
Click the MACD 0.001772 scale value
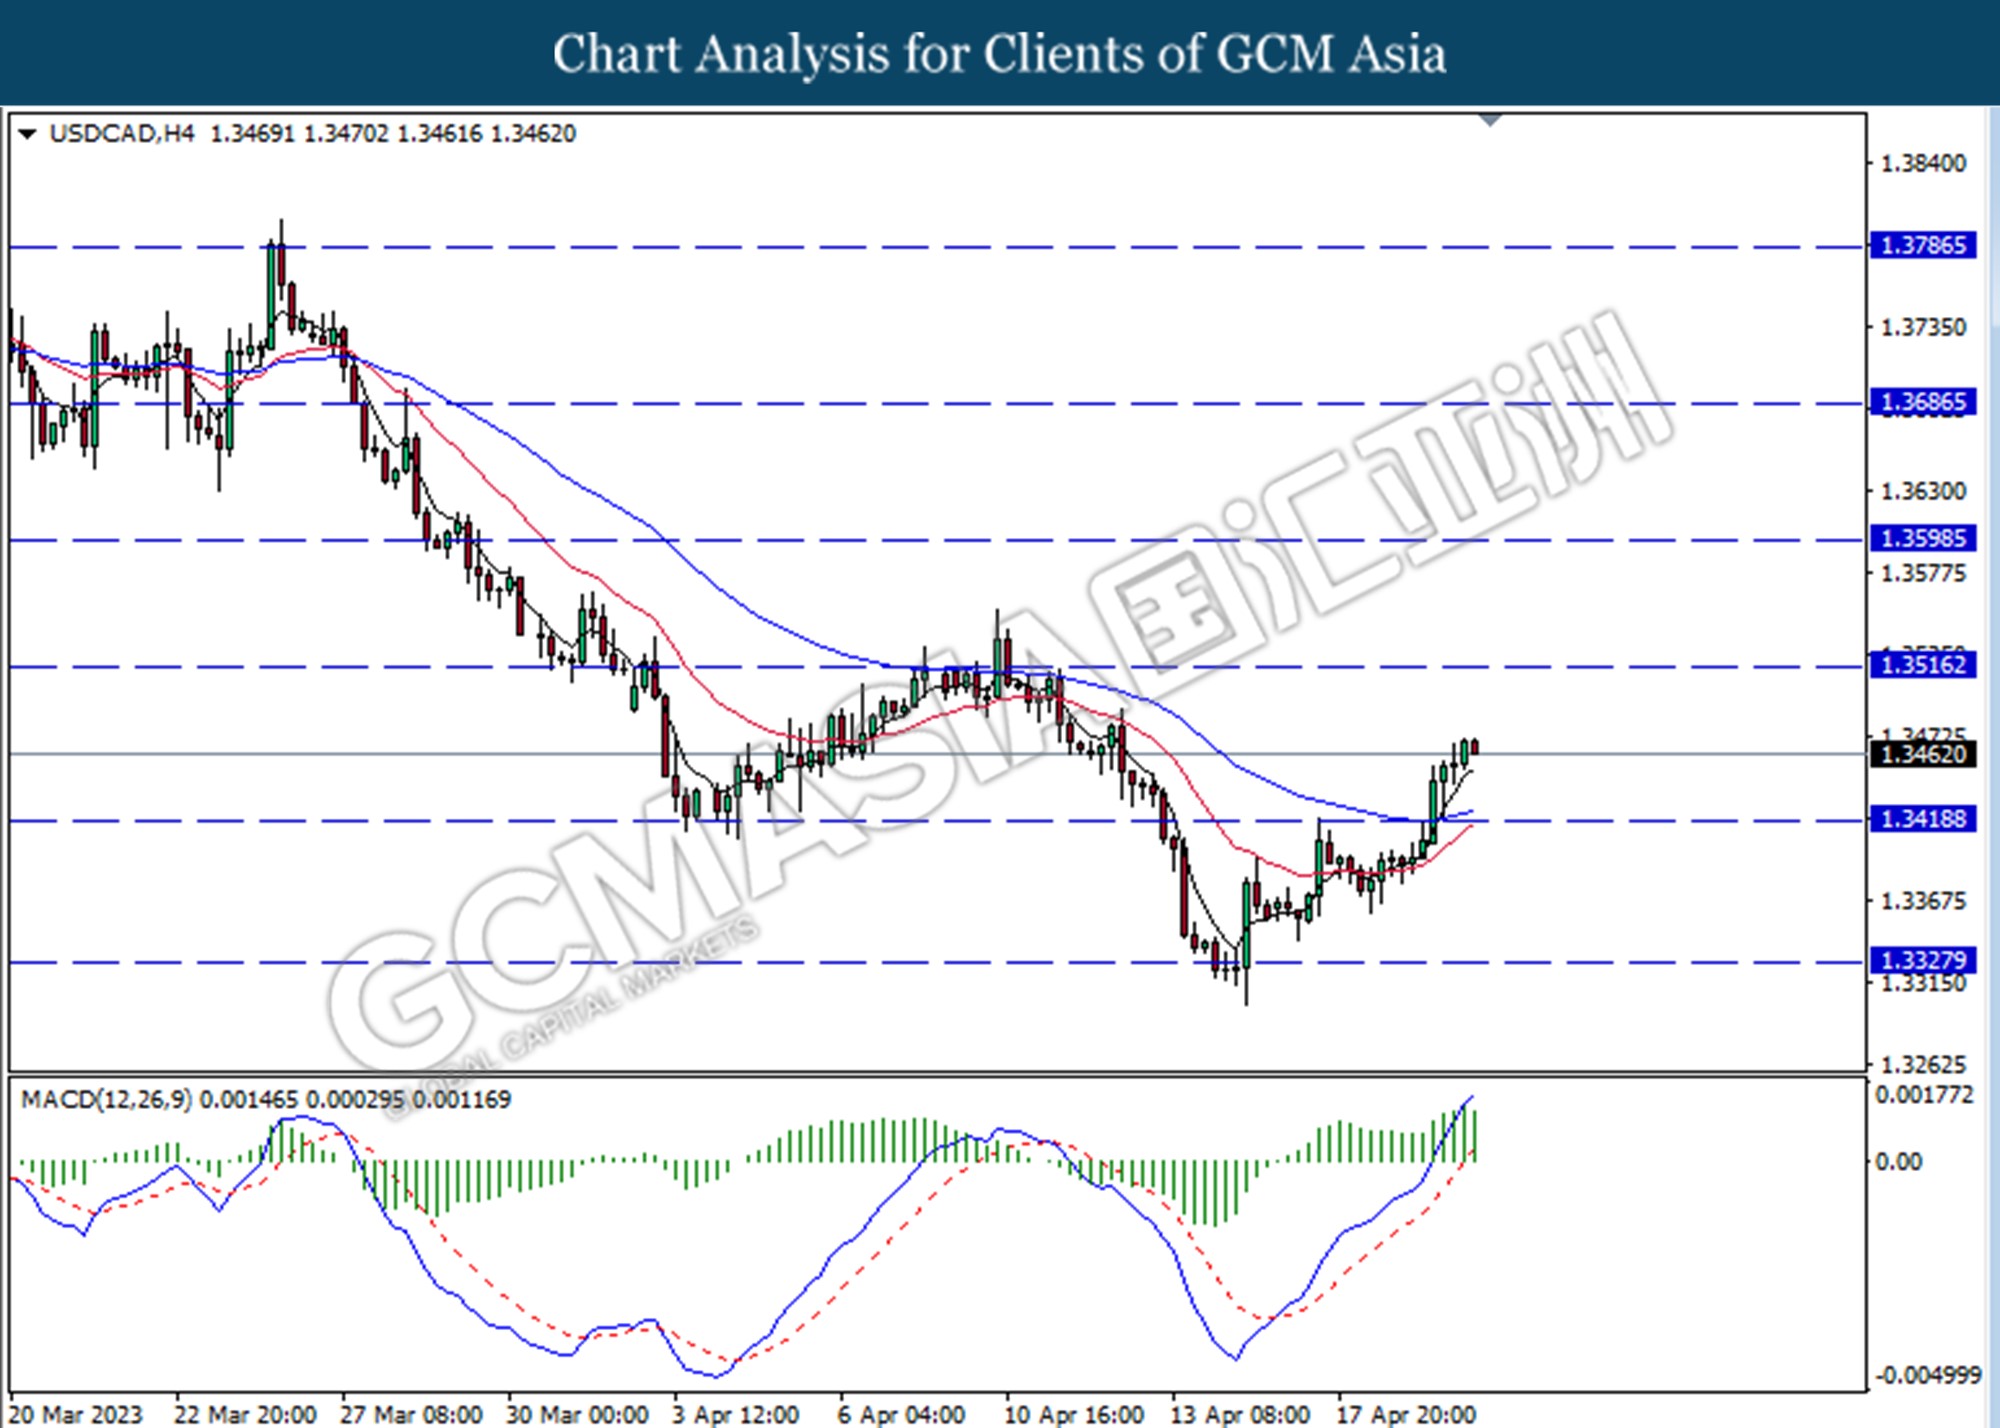(x=1925, y=1096)
